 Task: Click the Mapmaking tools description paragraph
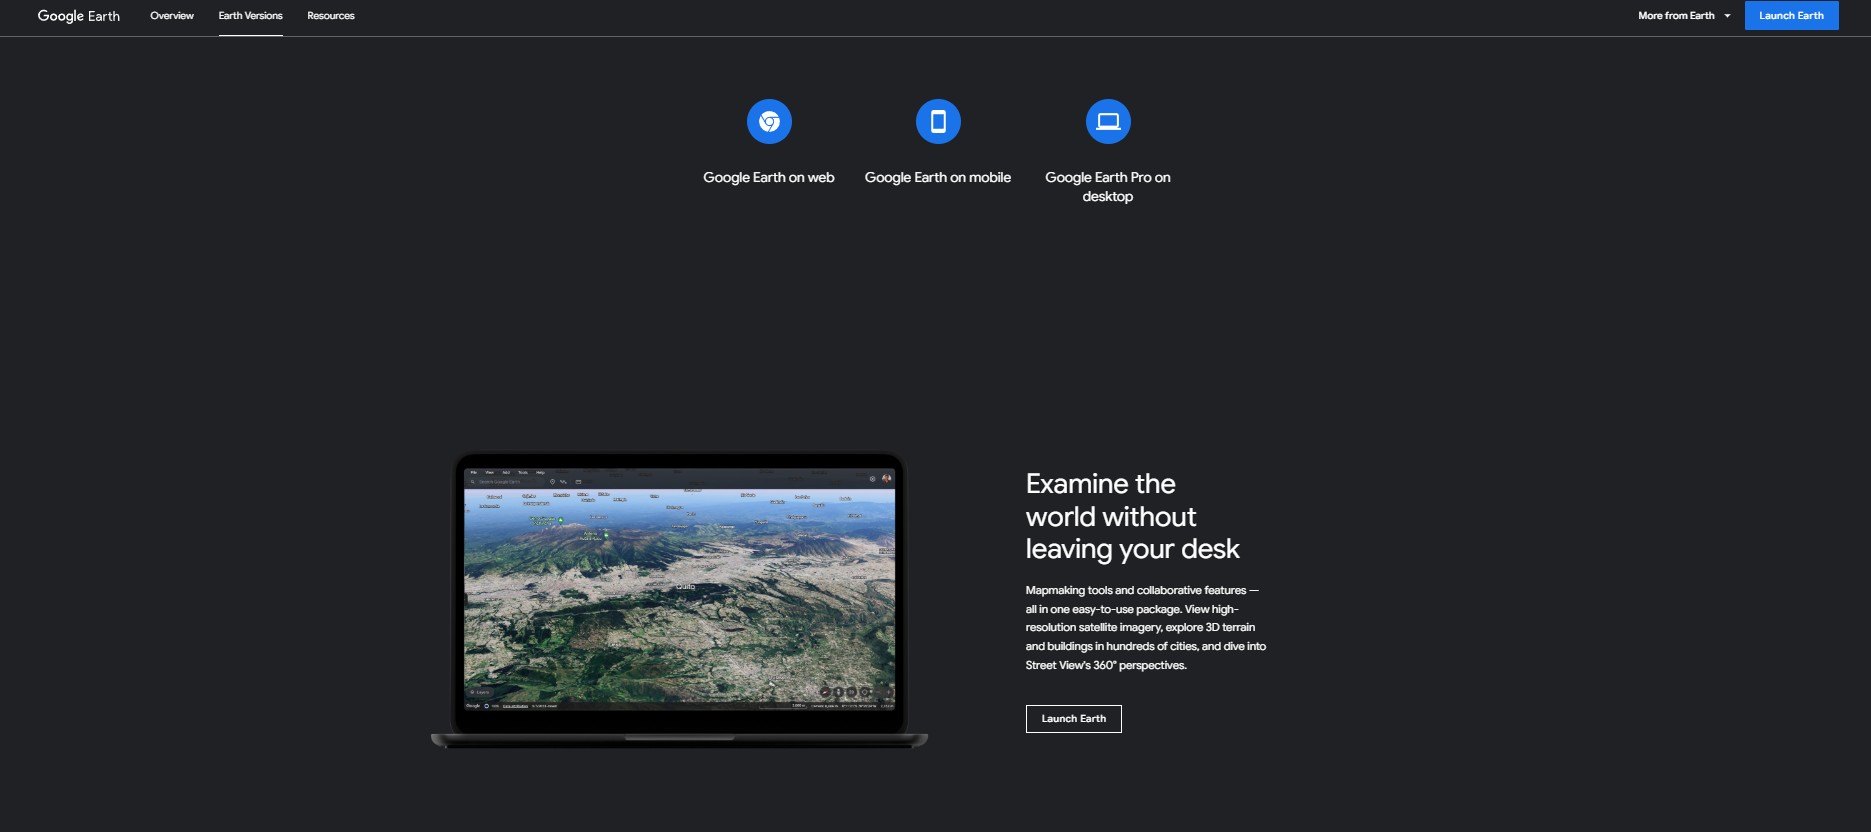tap(1146, 628)
